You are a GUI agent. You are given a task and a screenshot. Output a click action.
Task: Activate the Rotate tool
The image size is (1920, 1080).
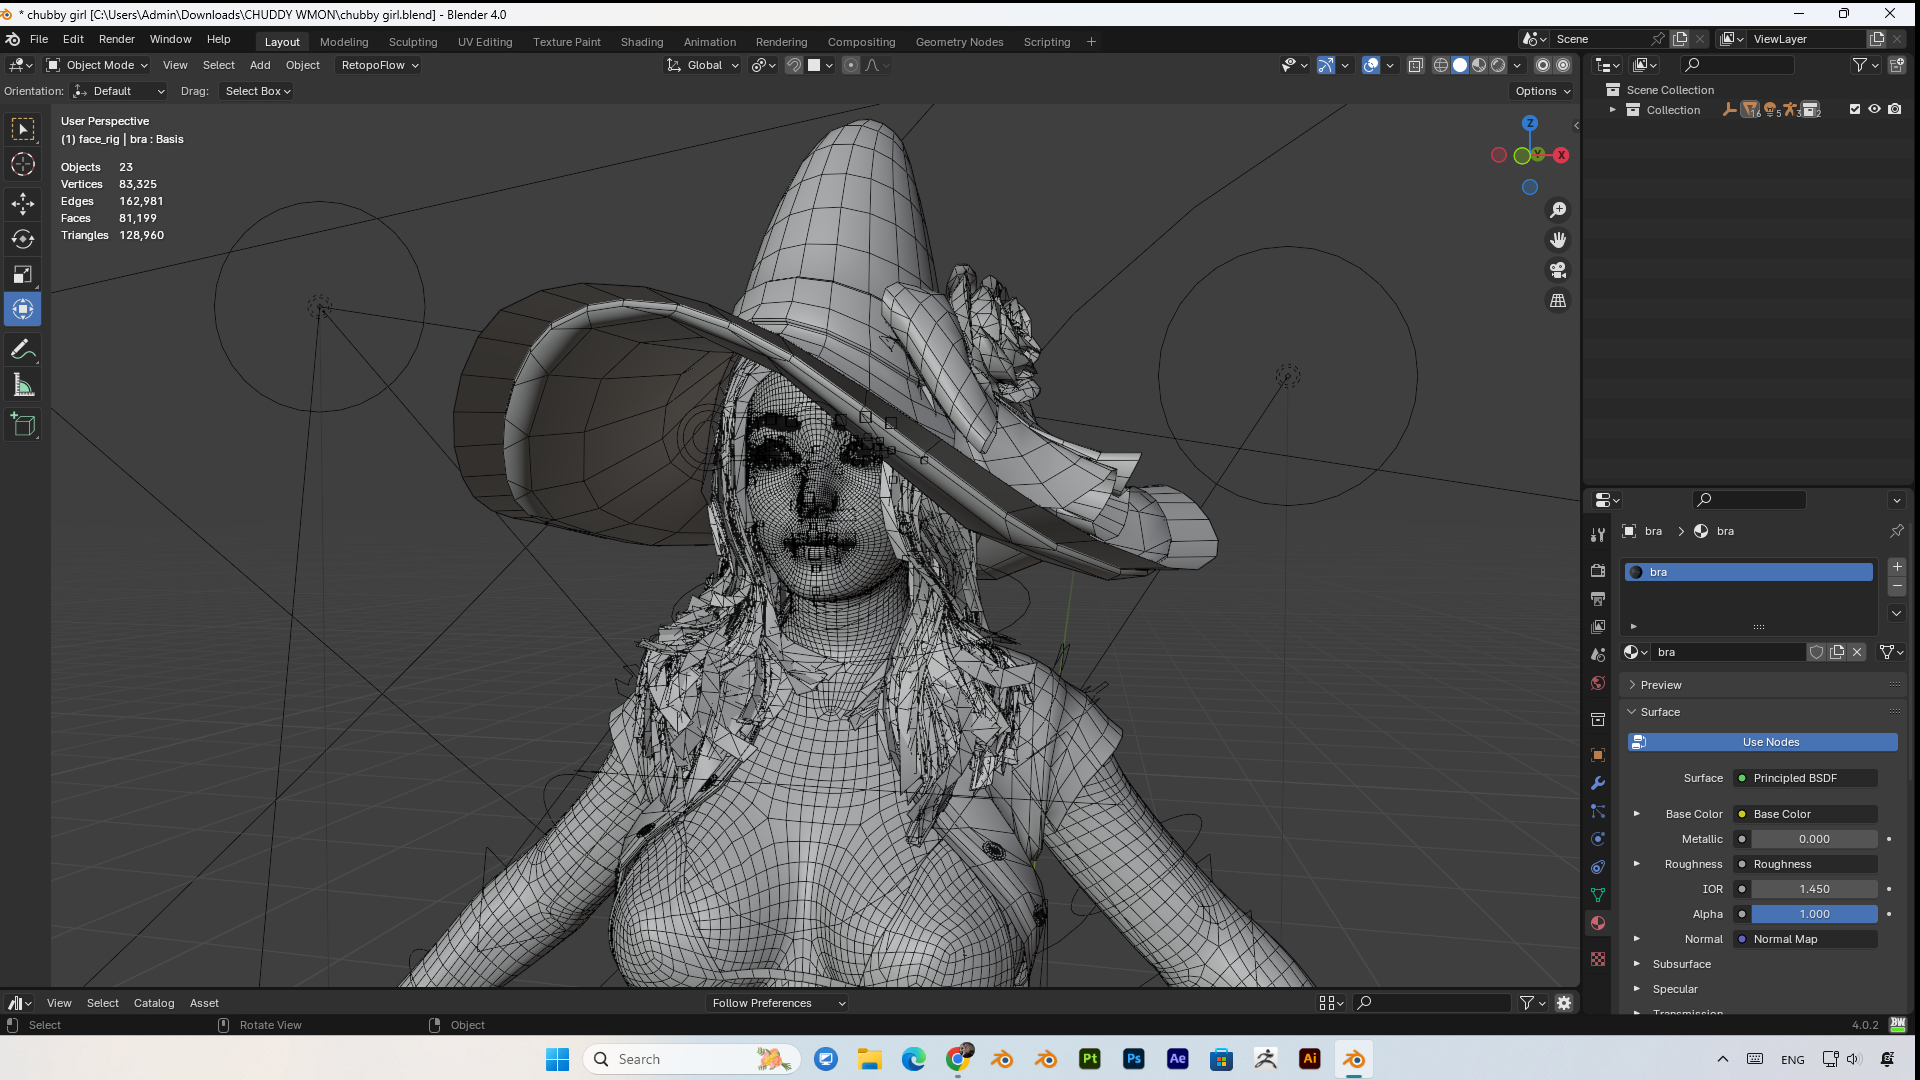coord(22,239)
